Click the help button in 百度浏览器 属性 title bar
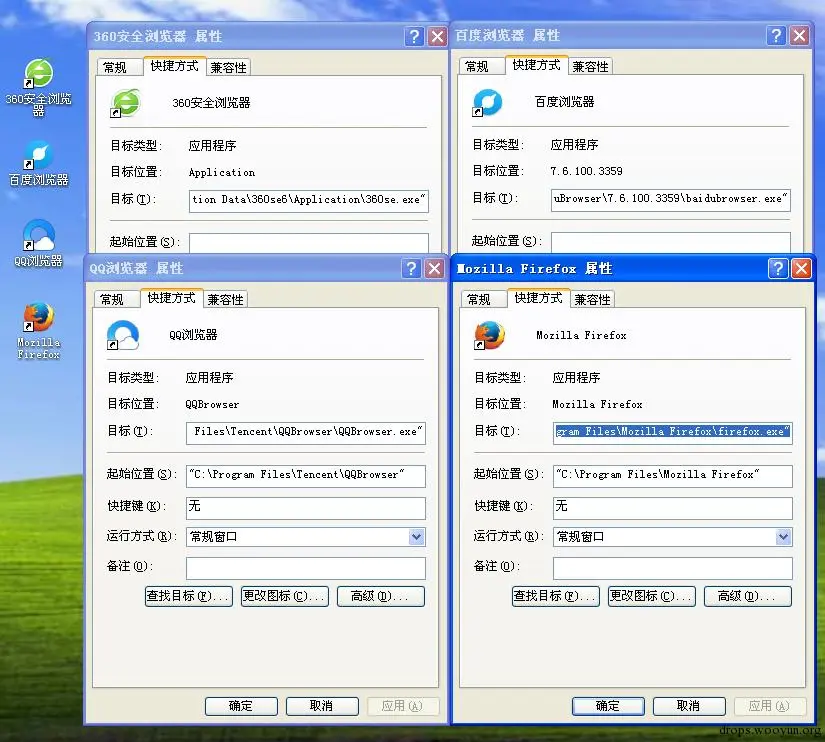 (776, 35)
